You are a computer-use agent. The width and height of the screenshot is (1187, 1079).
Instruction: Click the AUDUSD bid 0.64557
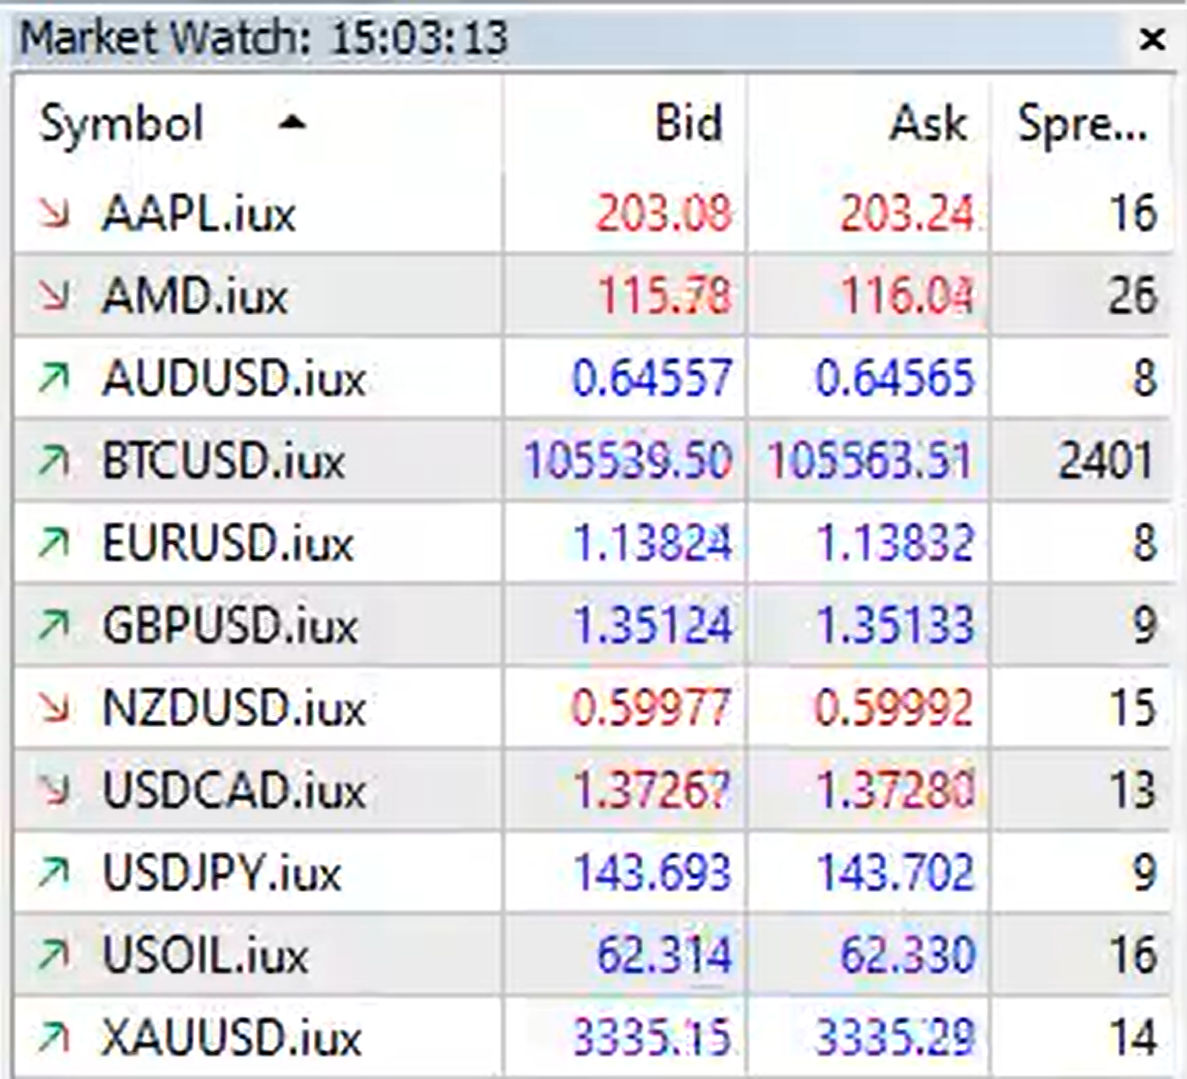(652, 379)
